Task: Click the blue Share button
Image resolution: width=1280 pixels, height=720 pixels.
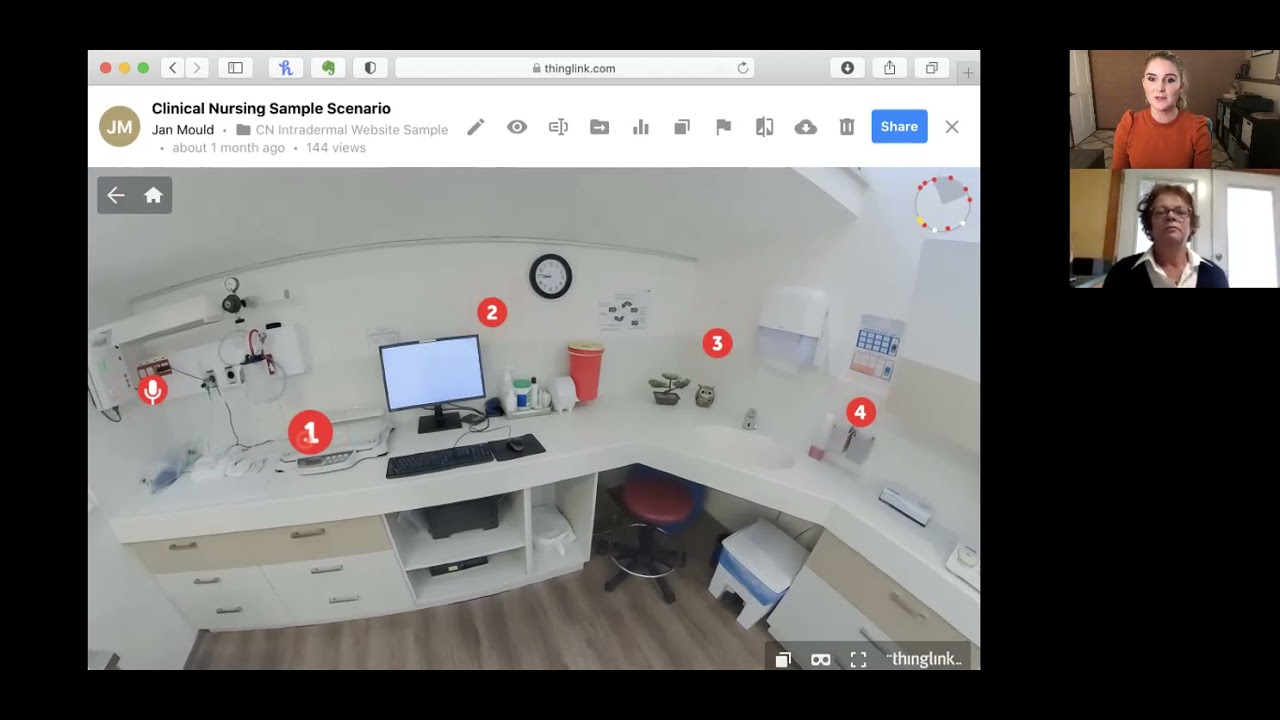Action: [x=899, y=126]
